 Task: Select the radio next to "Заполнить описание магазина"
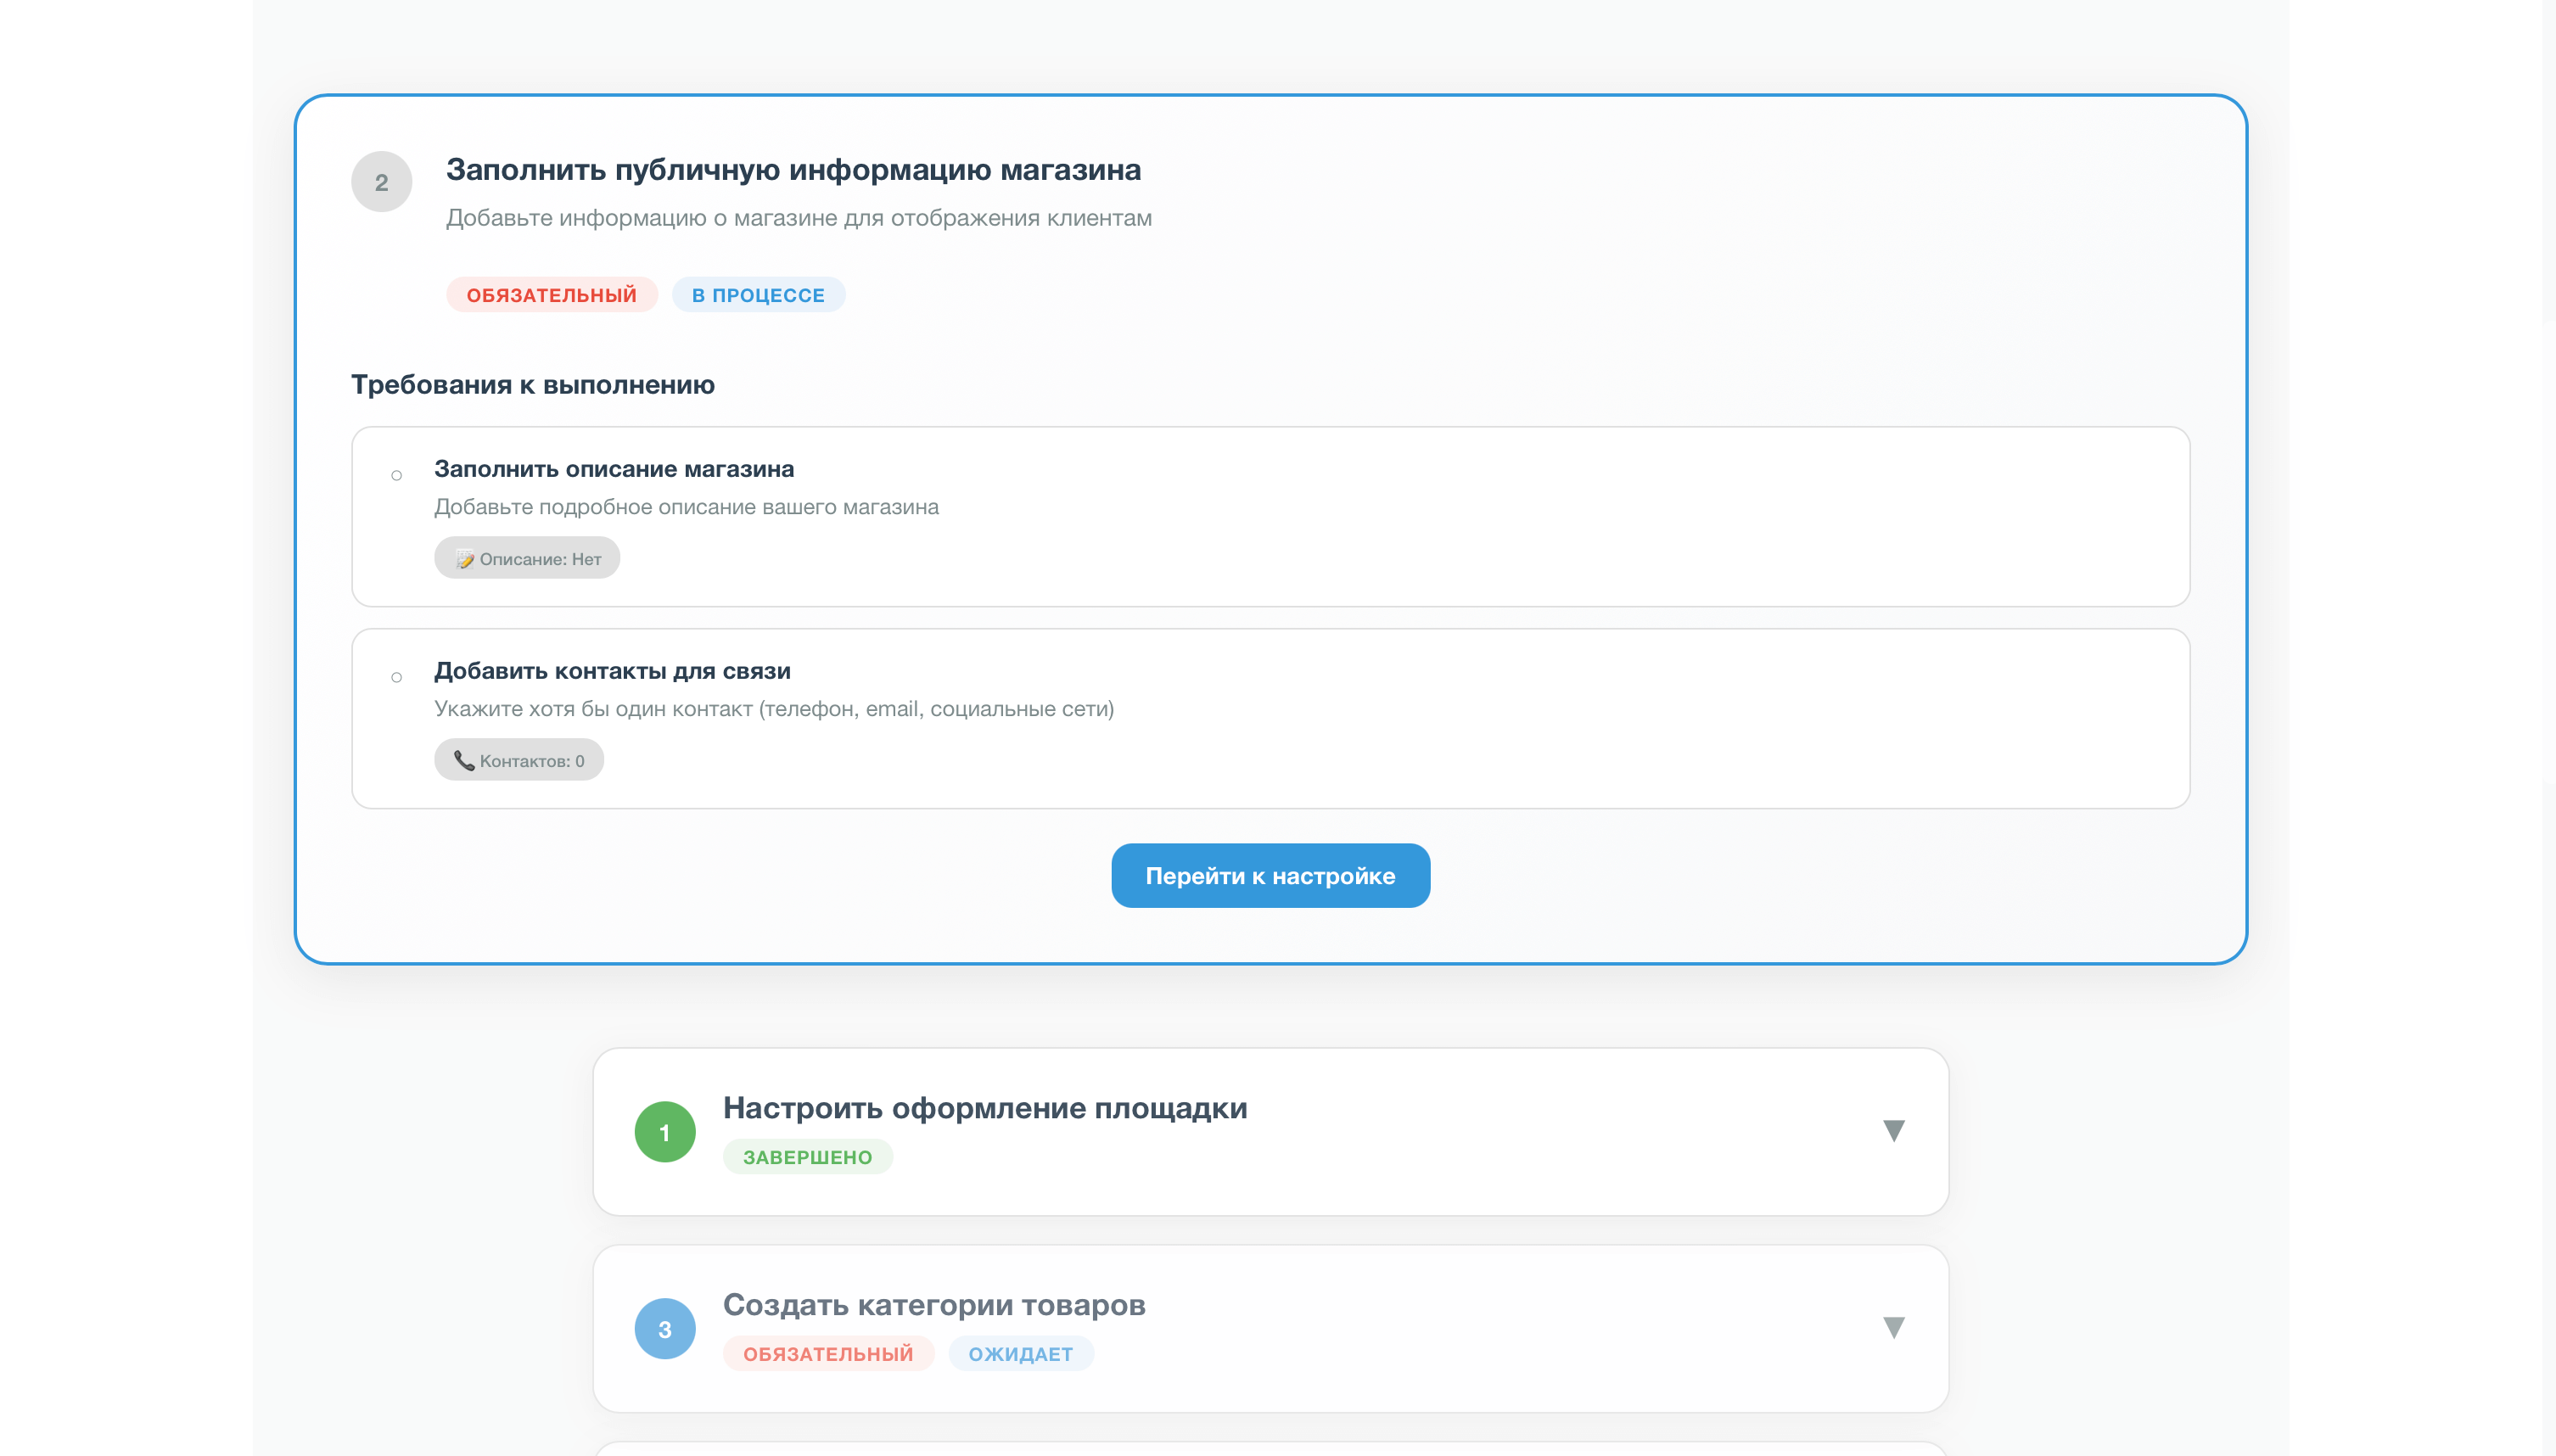[x=396, y=475]
